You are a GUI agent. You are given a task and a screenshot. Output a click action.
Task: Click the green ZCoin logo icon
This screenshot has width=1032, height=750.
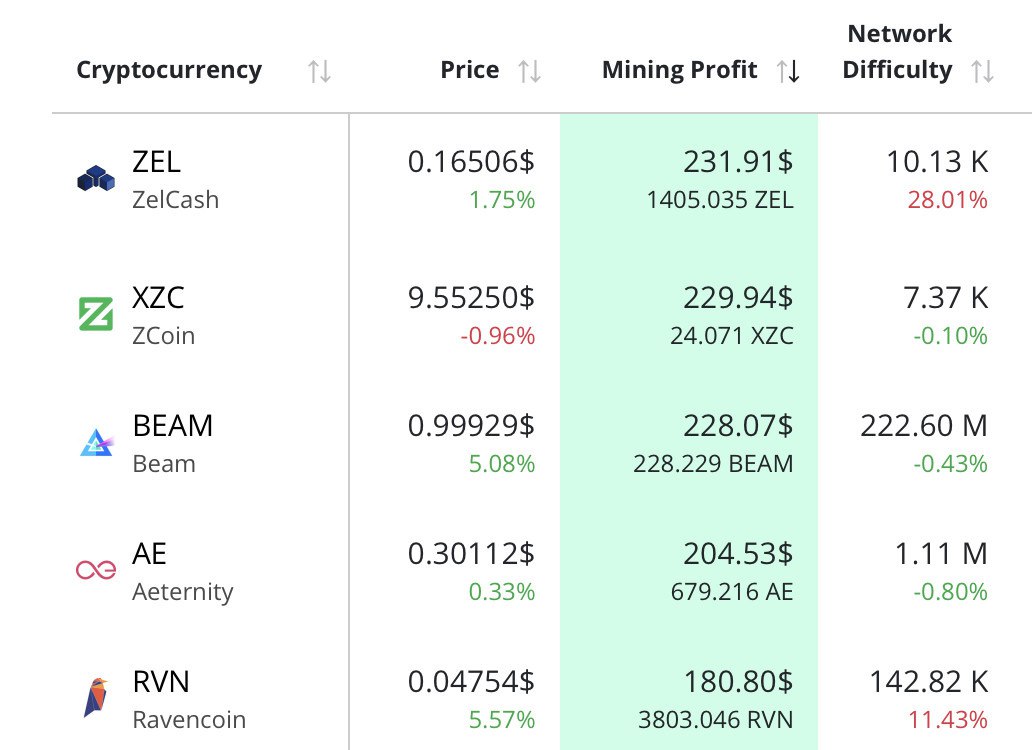97,314
